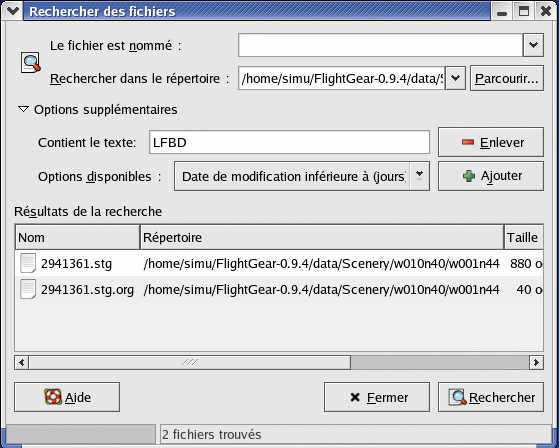Open the window menu arrow in title bar
This screenshot has height=448, width=559.
[12, 11]
